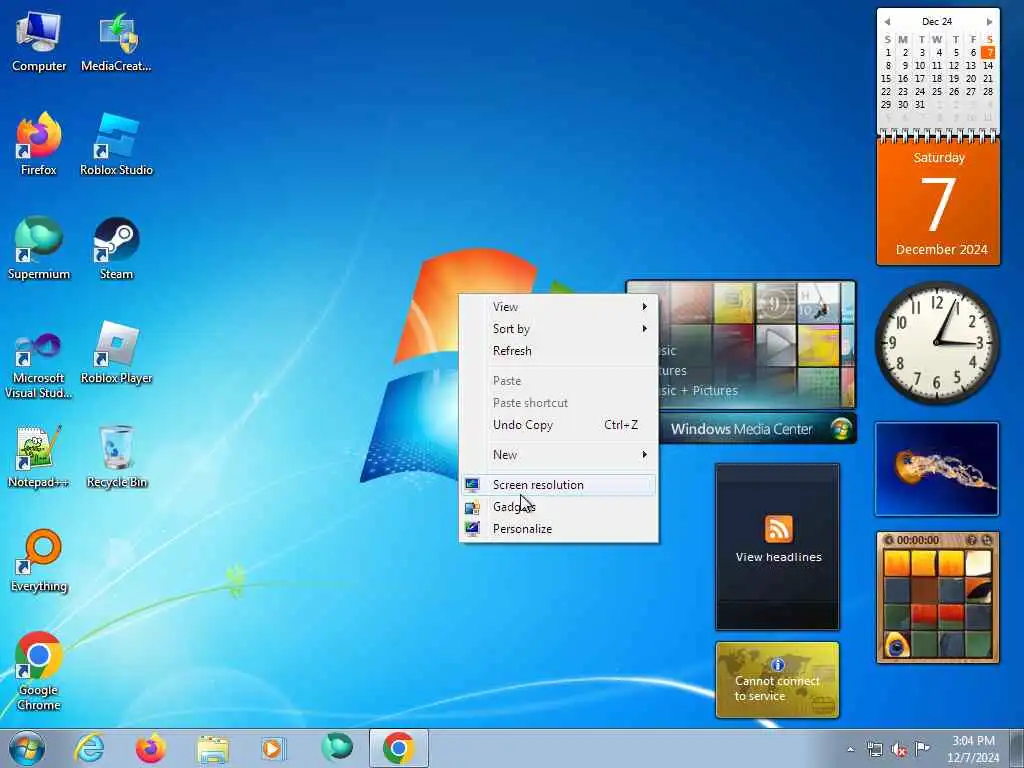Click the network status tray icon
This screenshot has height=768, width=1024.
[x=874, y=750]
